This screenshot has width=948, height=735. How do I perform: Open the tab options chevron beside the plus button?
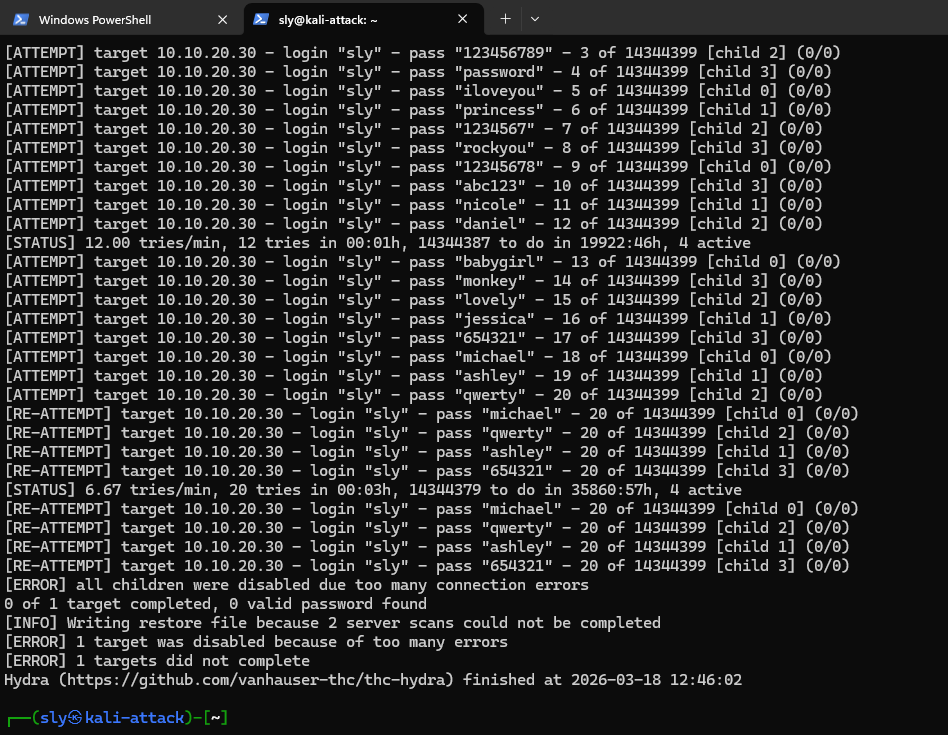[533, 18]
